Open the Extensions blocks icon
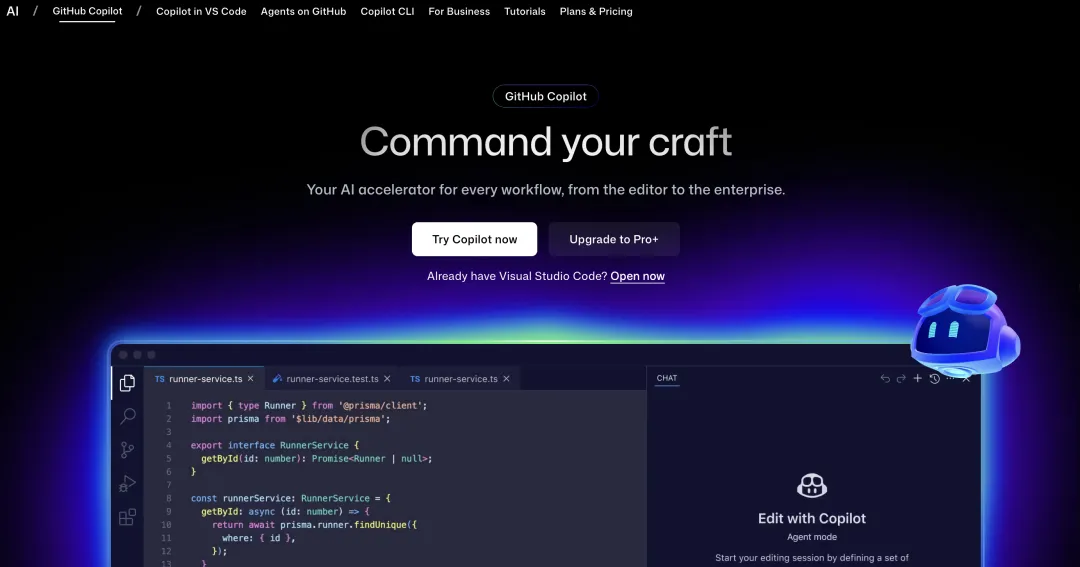Screen dimensions: 1080x567 (x=127, y=517)
